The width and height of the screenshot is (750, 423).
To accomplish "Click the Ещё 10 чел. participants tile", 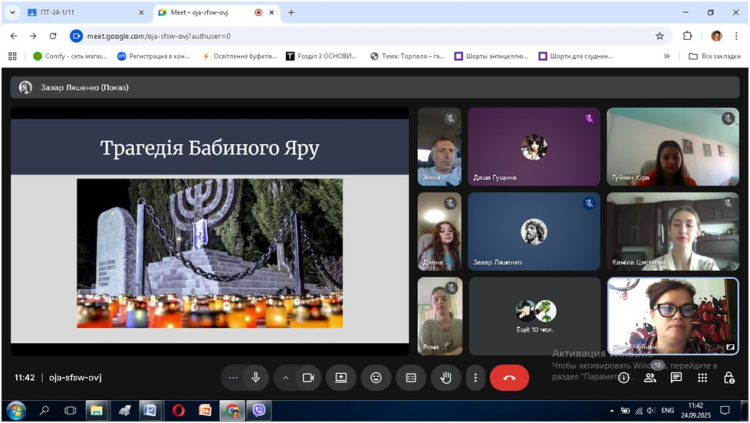I will (x=534, y=316).
